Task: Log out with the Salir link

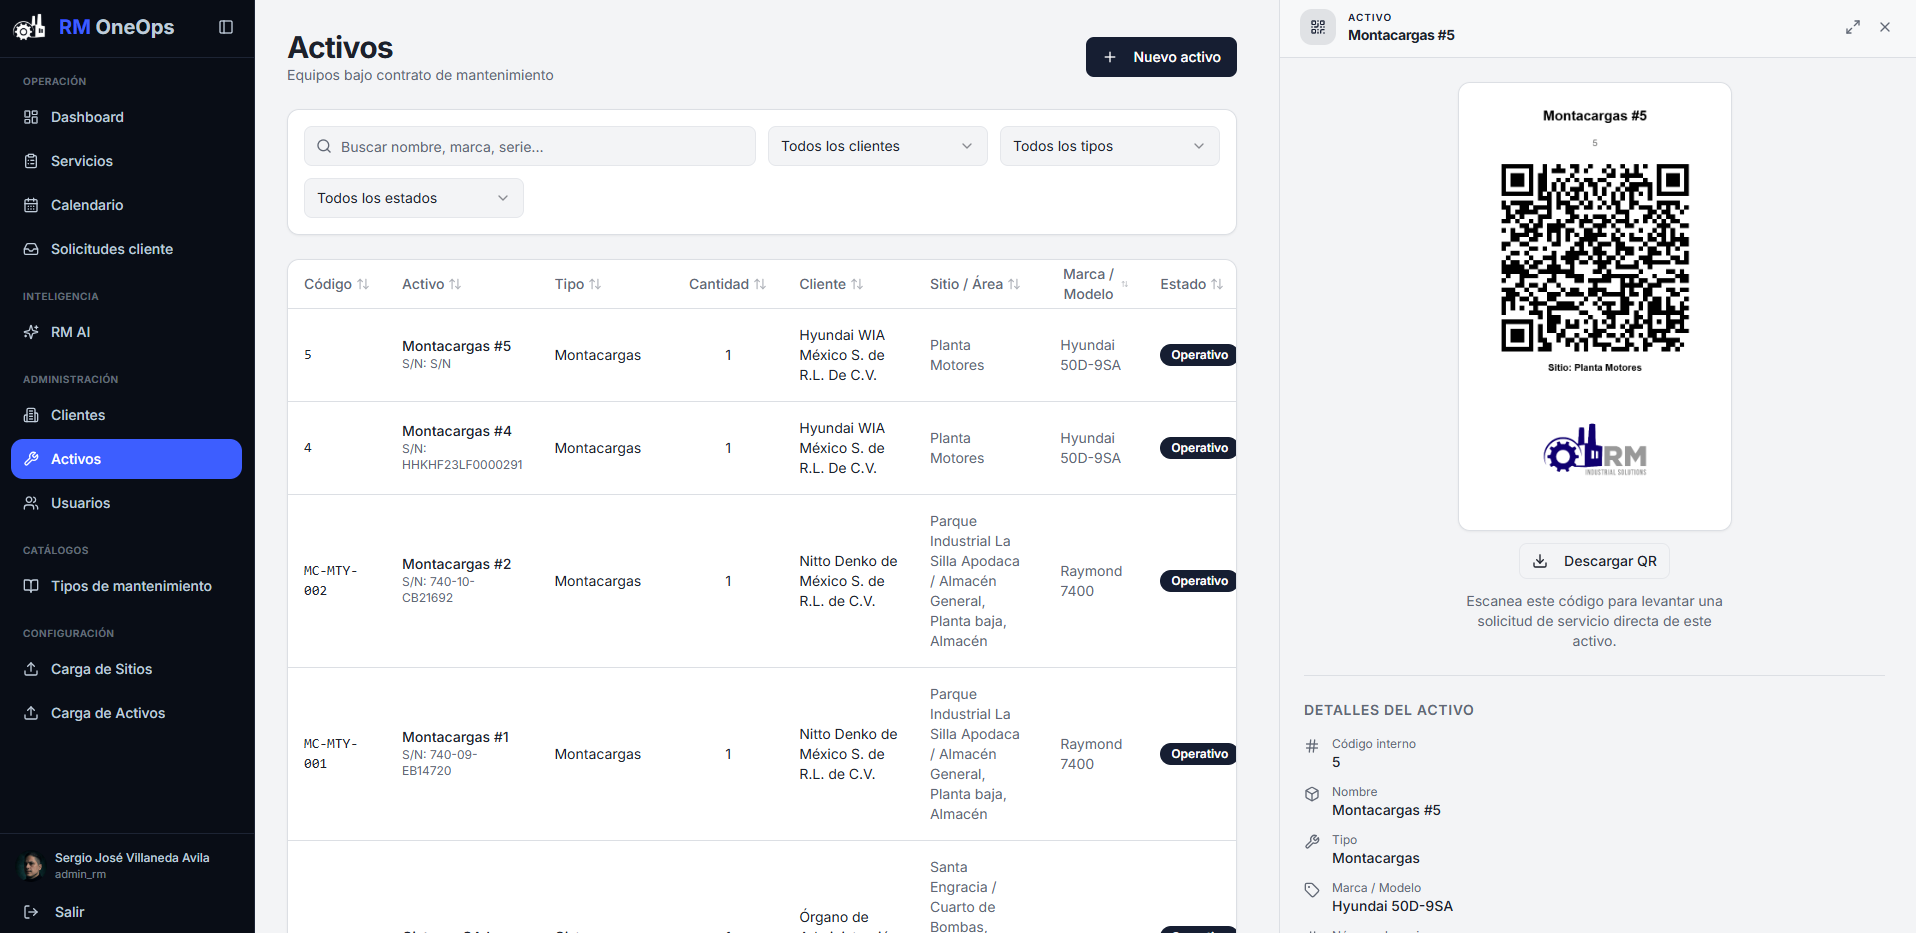Action: (69, 912)
